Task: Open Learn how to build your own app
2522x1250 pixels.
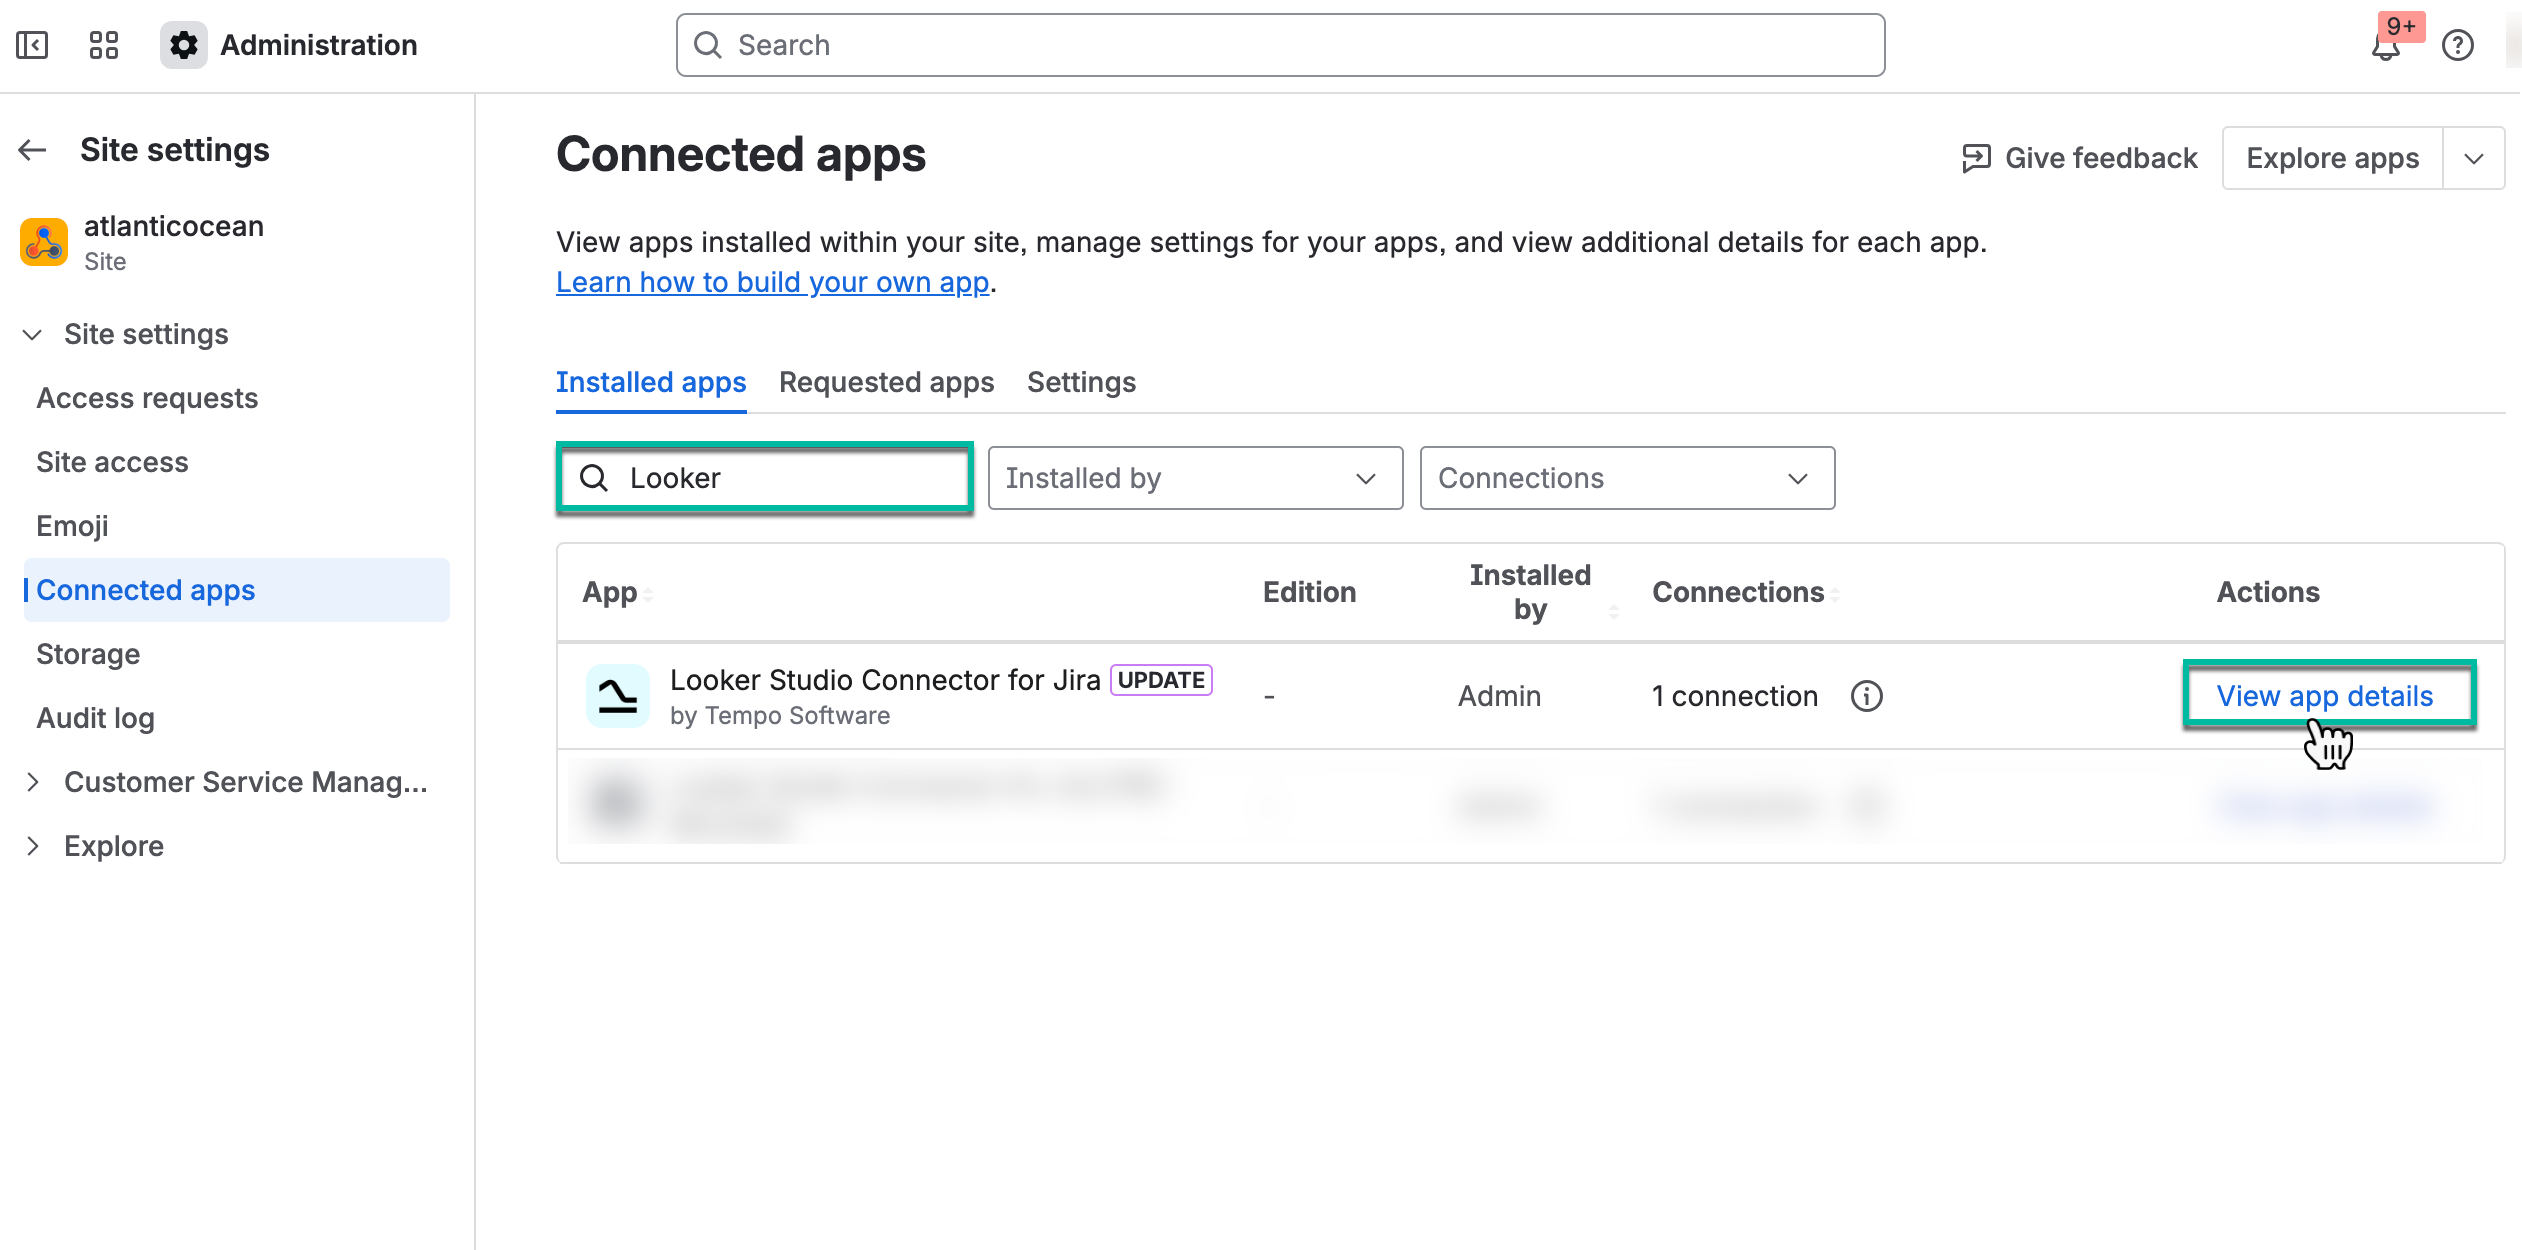Action: pyautogui.click(x=771, y=281)
